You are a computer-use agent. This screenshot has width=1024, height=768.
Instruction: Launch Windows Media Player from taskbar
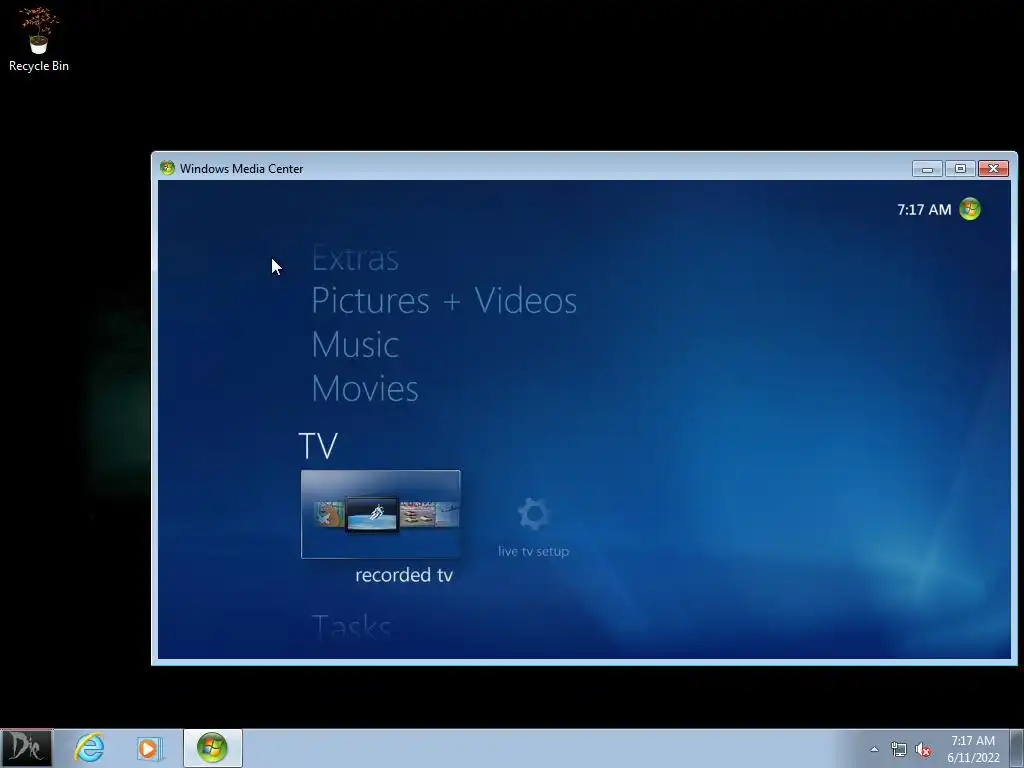coord(149,748)
